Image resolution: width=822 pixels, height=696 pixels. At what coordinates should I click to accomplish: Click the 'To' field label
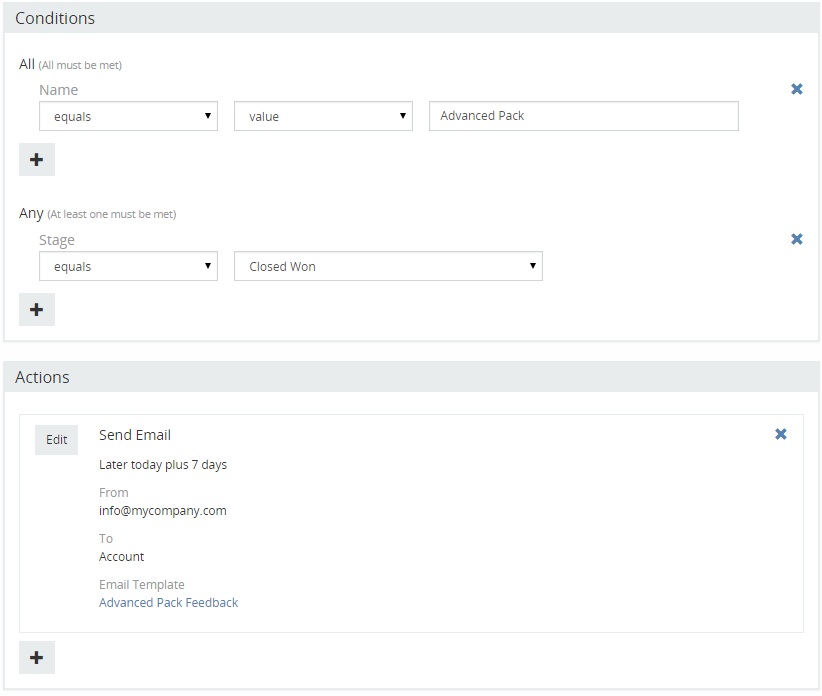(x=105, y=538)
